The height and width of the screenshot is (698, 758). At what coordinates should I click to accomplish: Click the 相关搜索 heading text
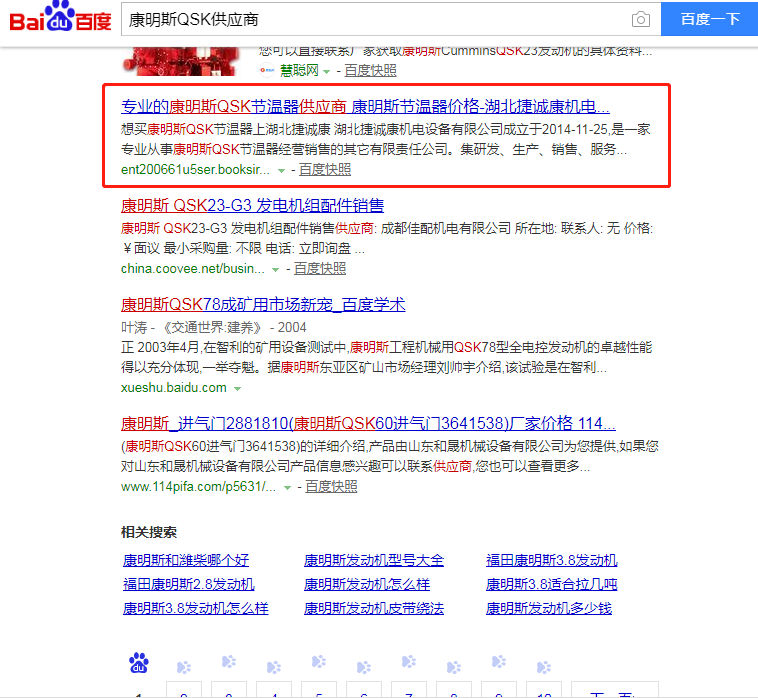pyautogui.click(x=149, y=532)
